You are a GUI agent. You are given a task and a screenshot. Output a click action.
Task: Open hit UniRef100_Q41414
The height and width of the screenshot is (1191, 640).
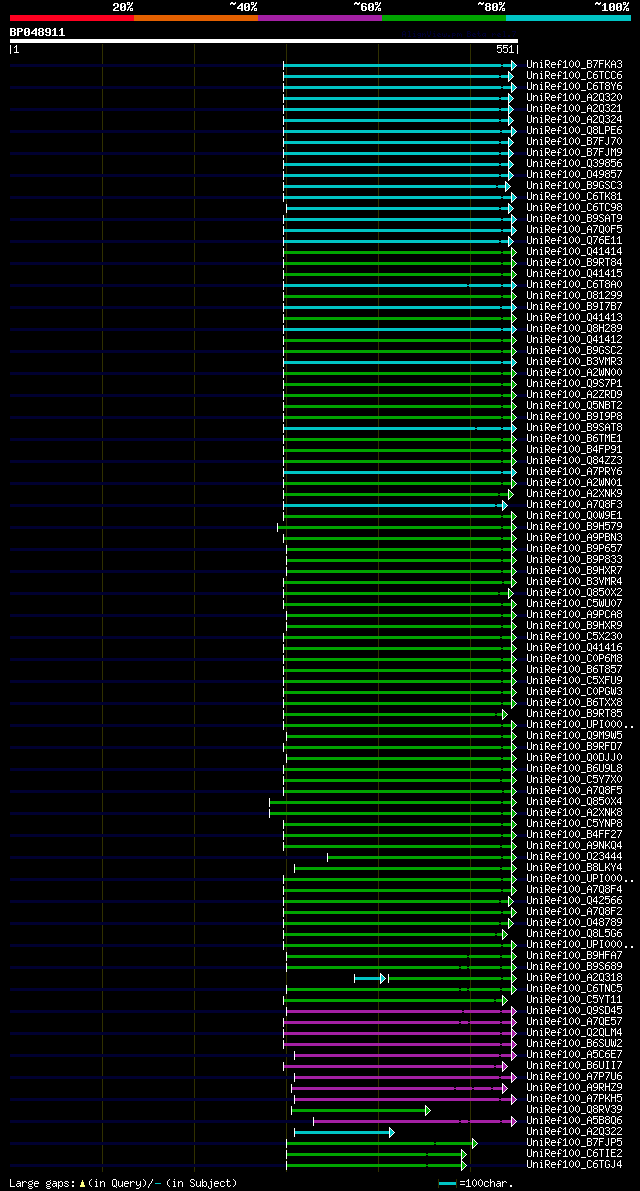click(x=574, y=252)
